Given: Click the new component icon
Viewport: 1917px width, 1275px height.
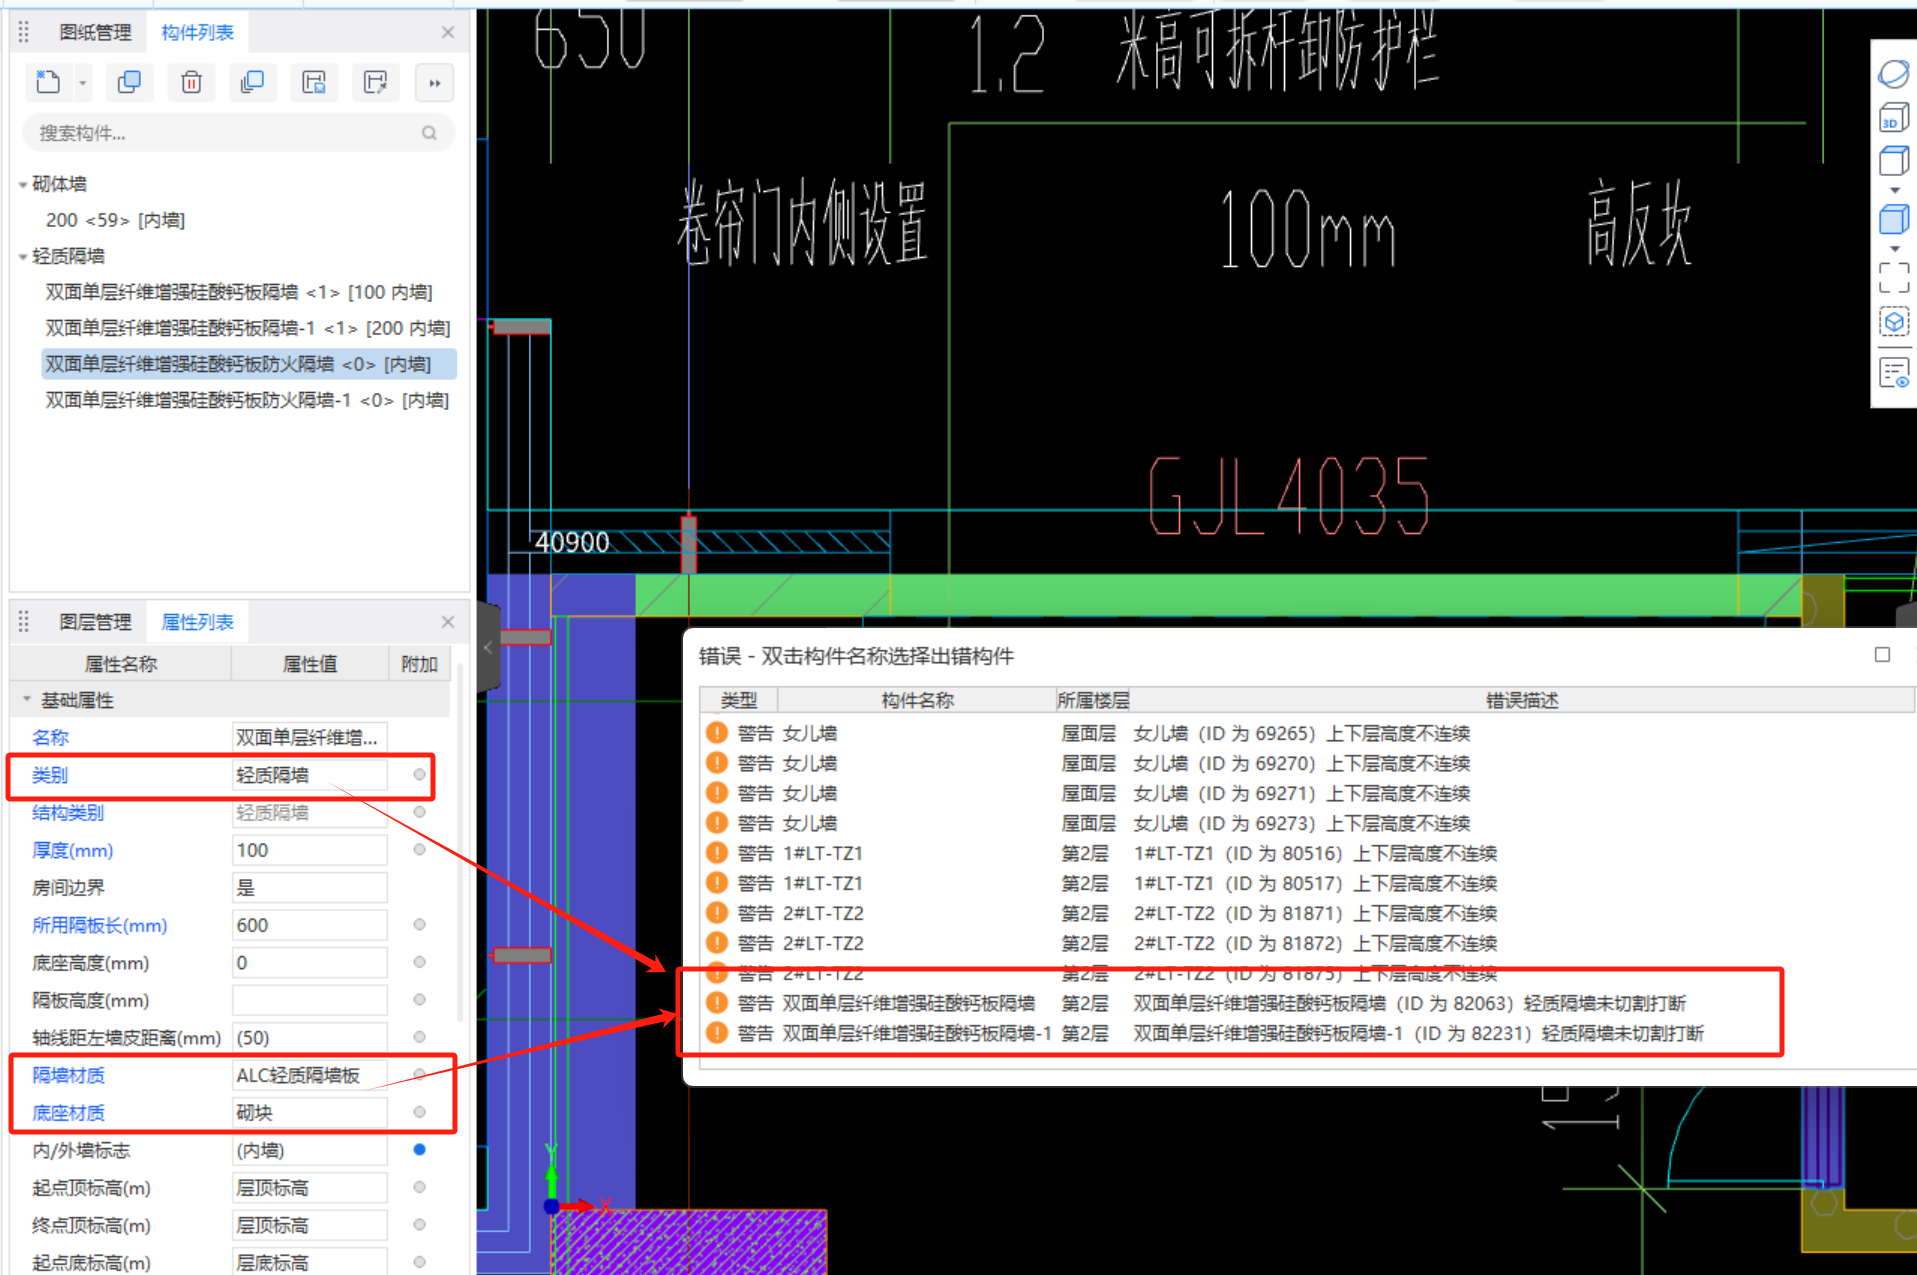Looking at the screenshot, I should click(47, 82).
